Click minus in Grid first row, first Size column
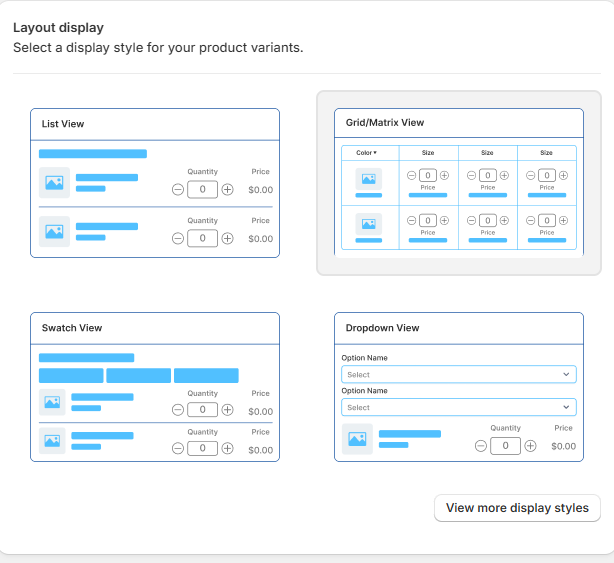Screen dimensions: 614x563 [412, 175]
